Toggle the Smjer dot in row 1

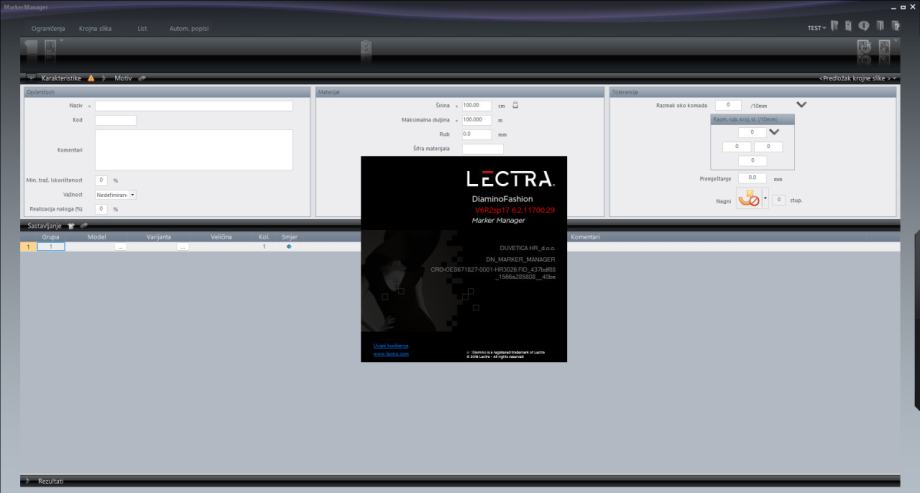289,246
